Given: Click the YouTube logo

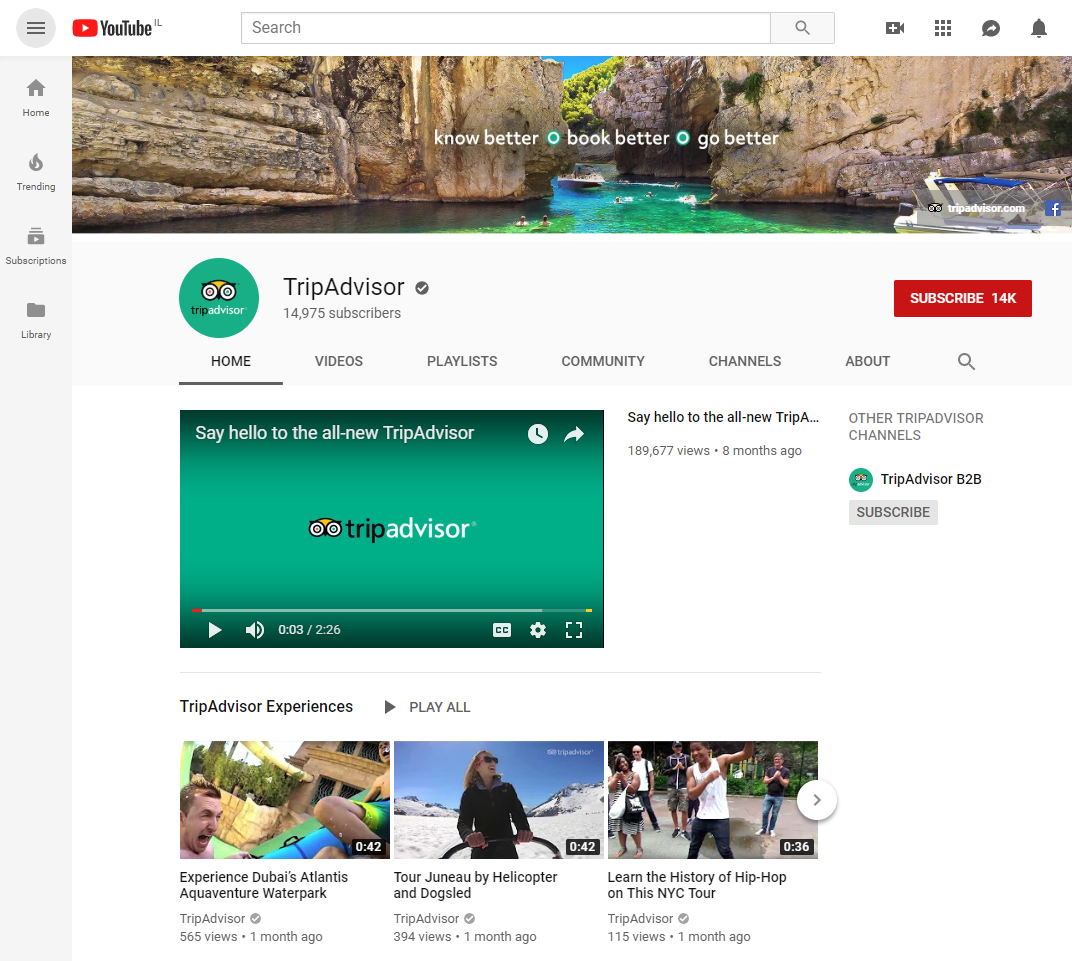Looking at the screenshot, I should (x=112, y=28).
